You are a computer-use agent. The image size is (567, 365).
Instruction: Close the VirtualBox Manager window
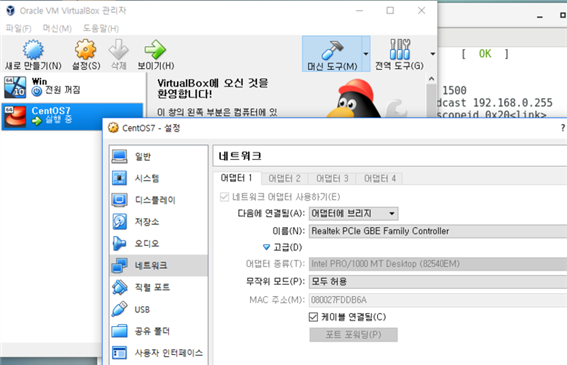[x=421, y=10]
